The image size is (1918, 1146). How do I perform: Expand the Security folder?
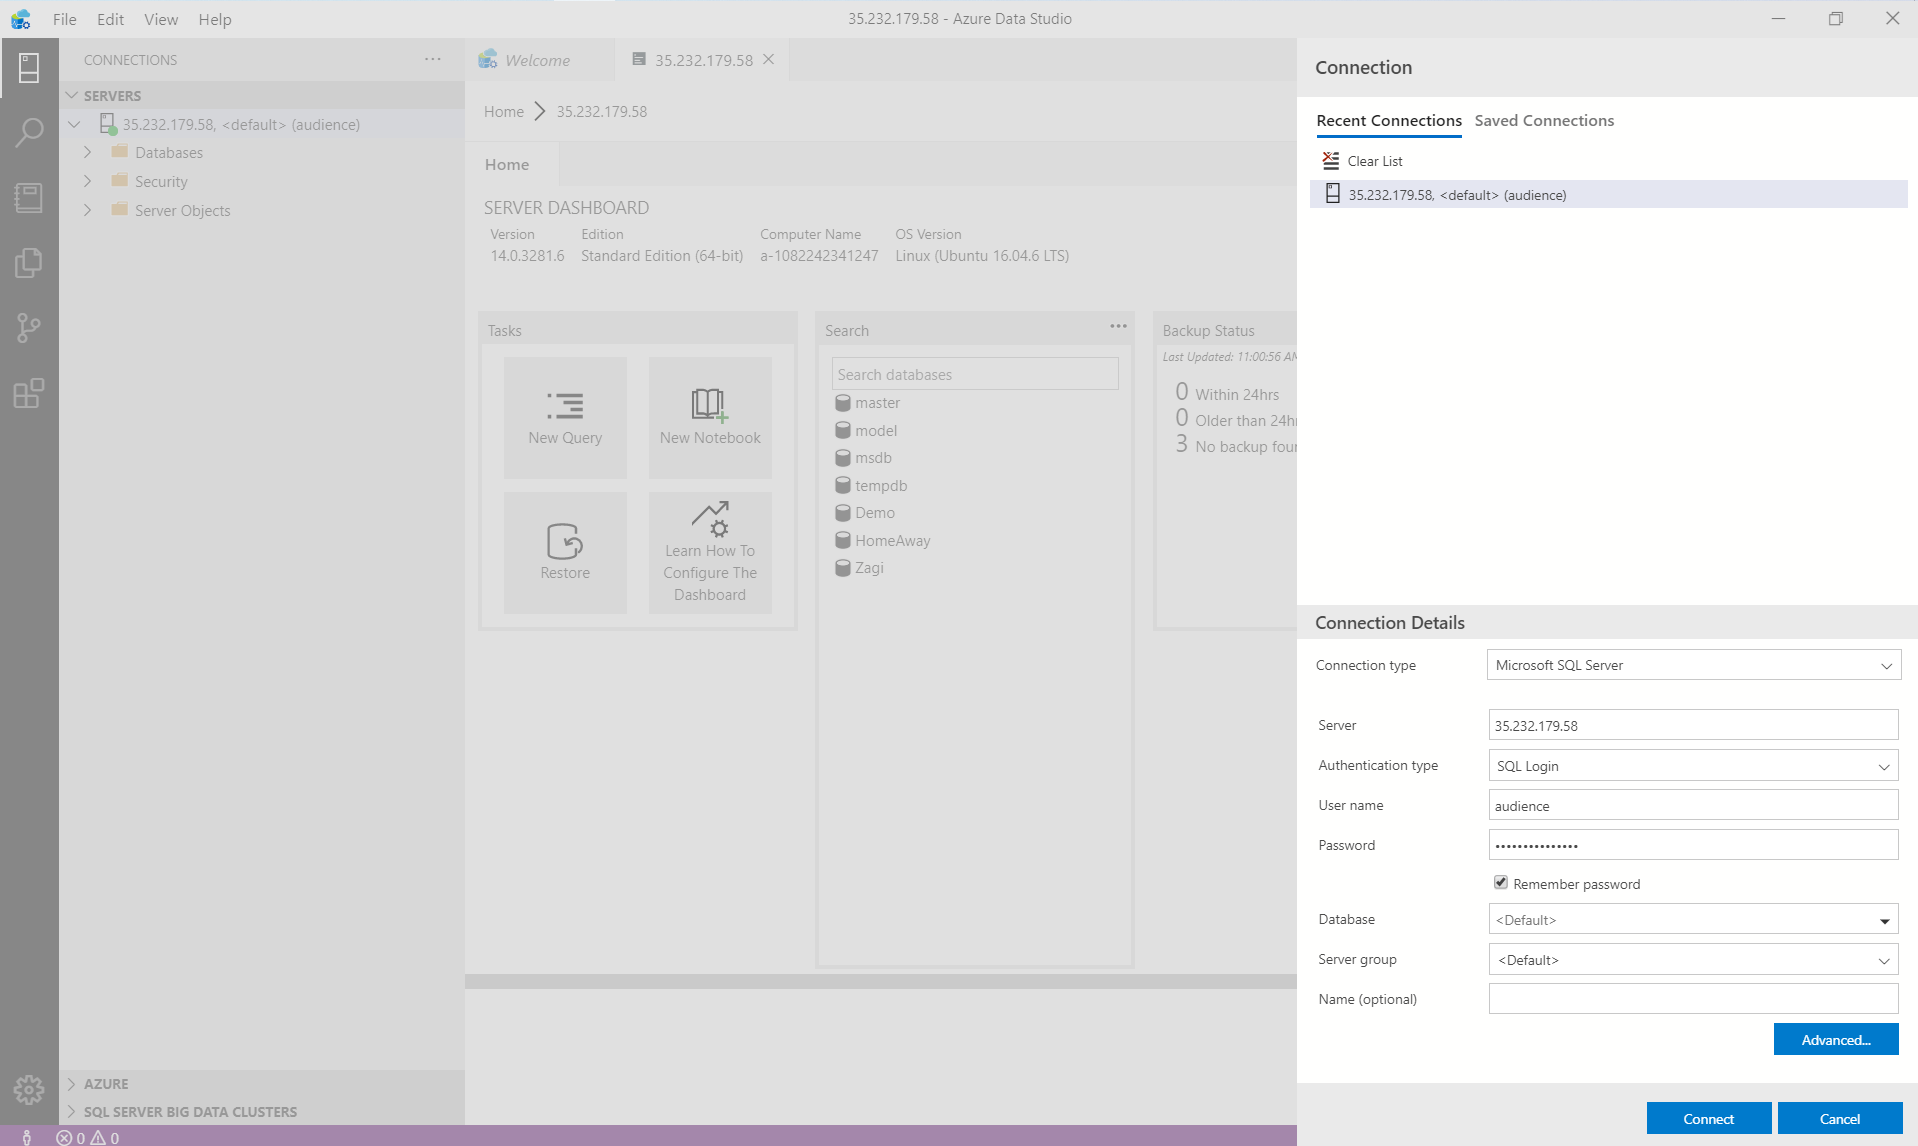click(x=88, y=181)
